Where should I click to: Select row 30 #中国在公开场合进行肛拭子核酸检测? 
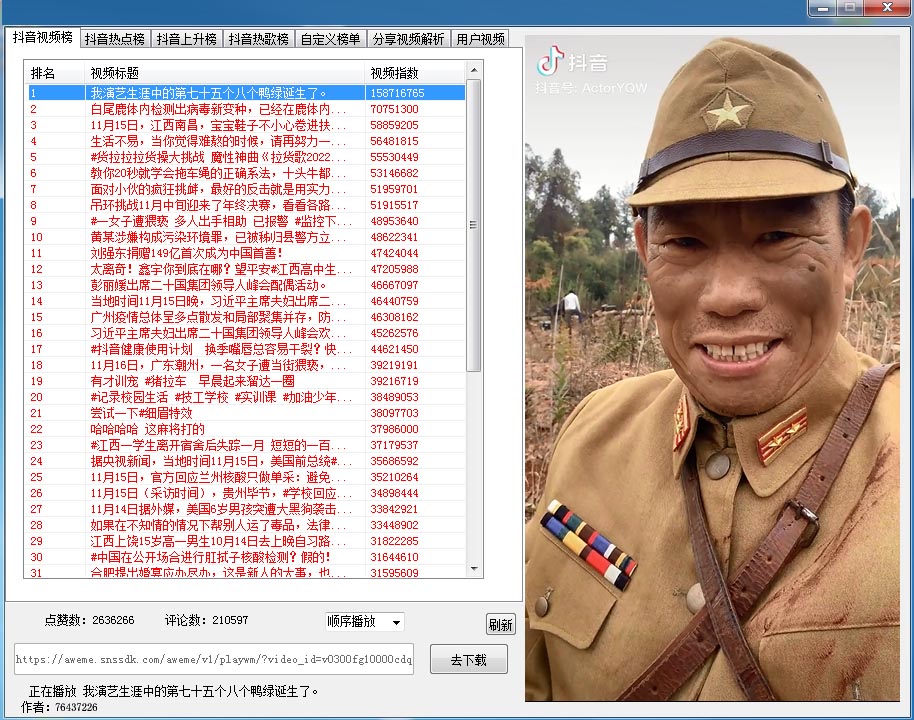pos(247,557)
